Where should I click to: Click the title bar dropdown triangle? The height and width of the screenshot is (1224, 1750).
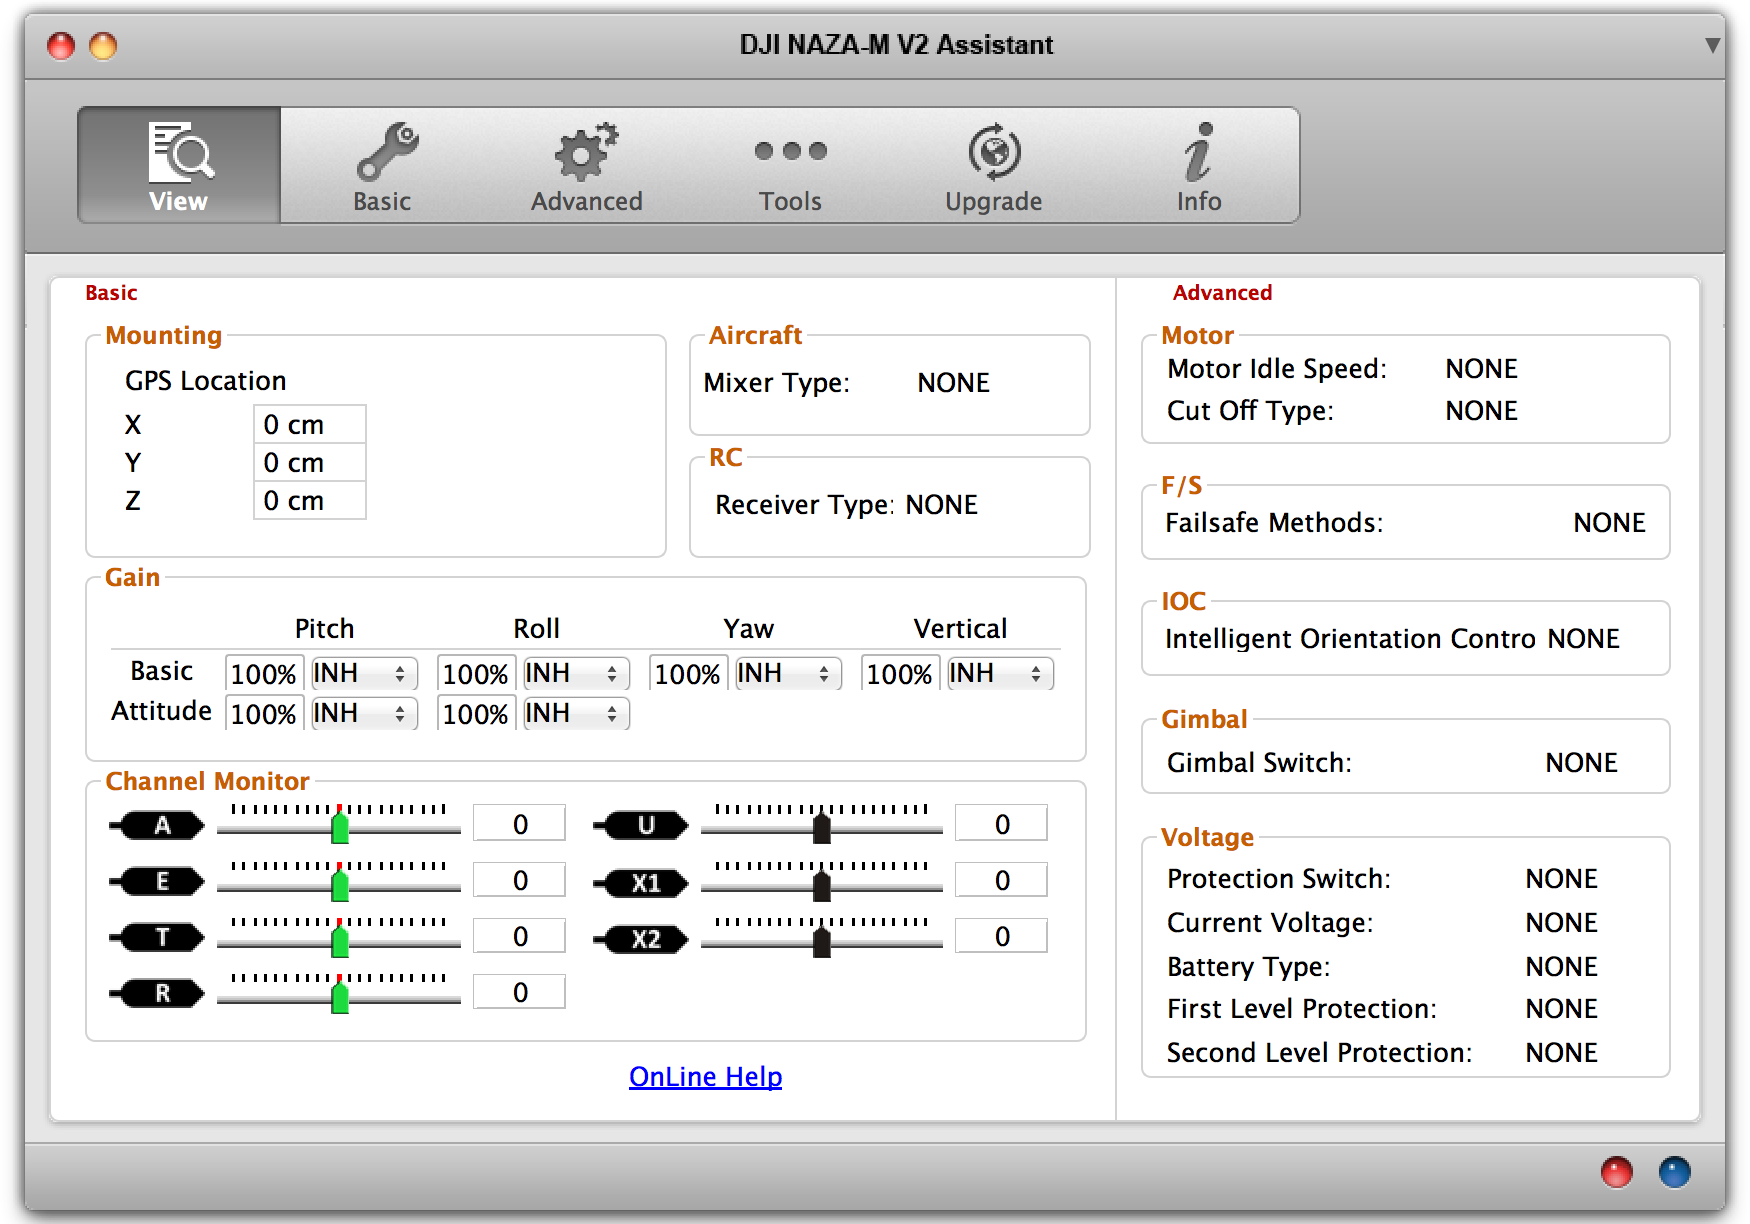click(x=1713, y=45)
